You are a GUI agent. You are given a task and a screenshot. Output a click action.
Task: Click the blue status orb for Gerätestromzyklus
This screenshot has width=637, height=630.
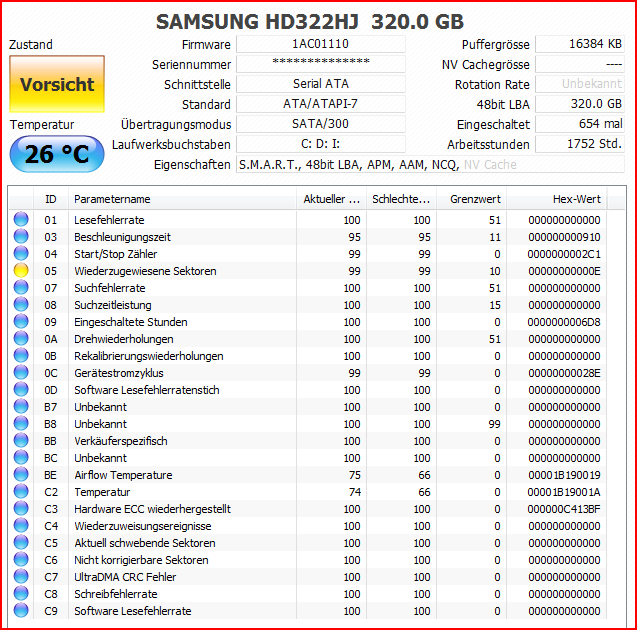point(21,373)
